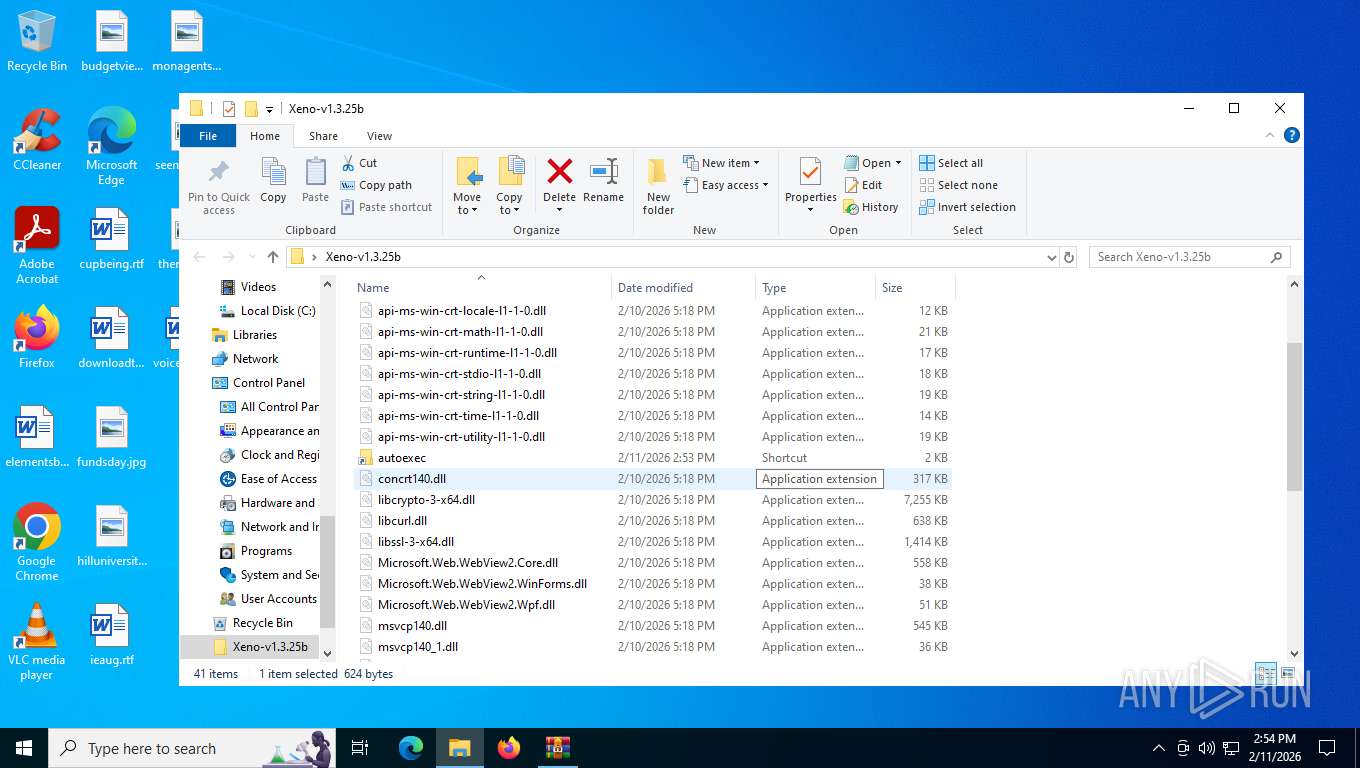Switch to the View tab

coord(379,136)
